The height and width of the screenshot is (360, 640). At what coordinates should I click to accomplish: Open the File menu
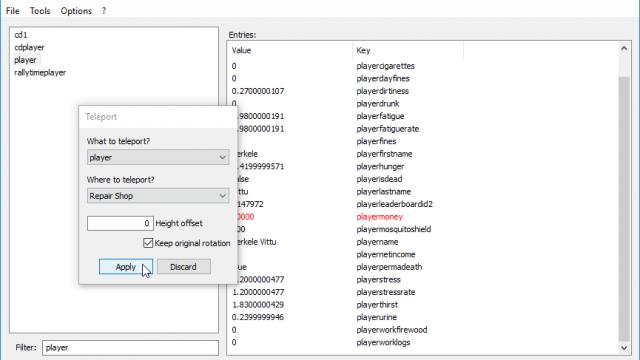point(13,11)
